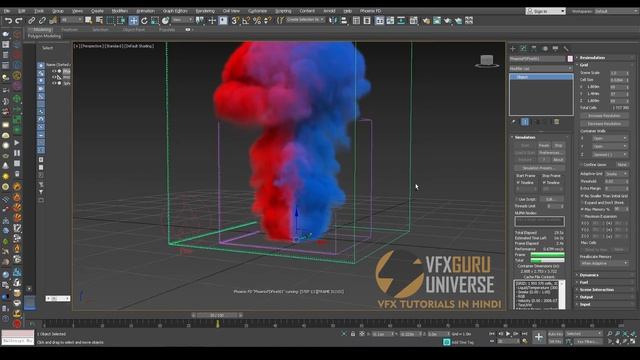Switch to the Utilities command panel tab

pyautogui.click(x=566, y=49)
